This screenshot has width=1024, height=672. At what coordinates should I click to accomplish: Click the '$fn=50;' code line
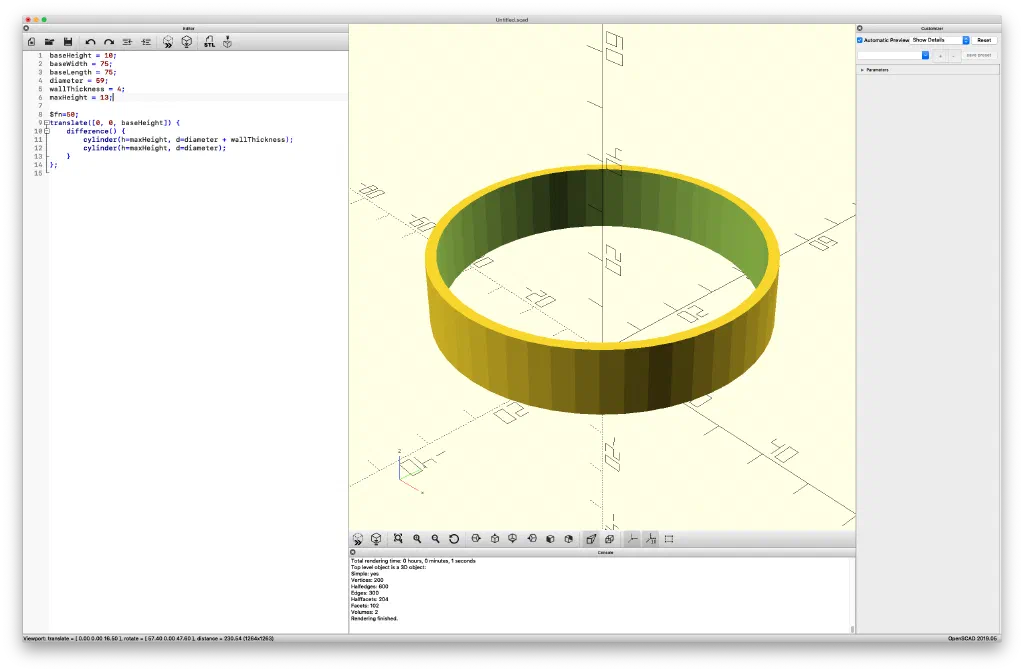(x=64, y=114)
